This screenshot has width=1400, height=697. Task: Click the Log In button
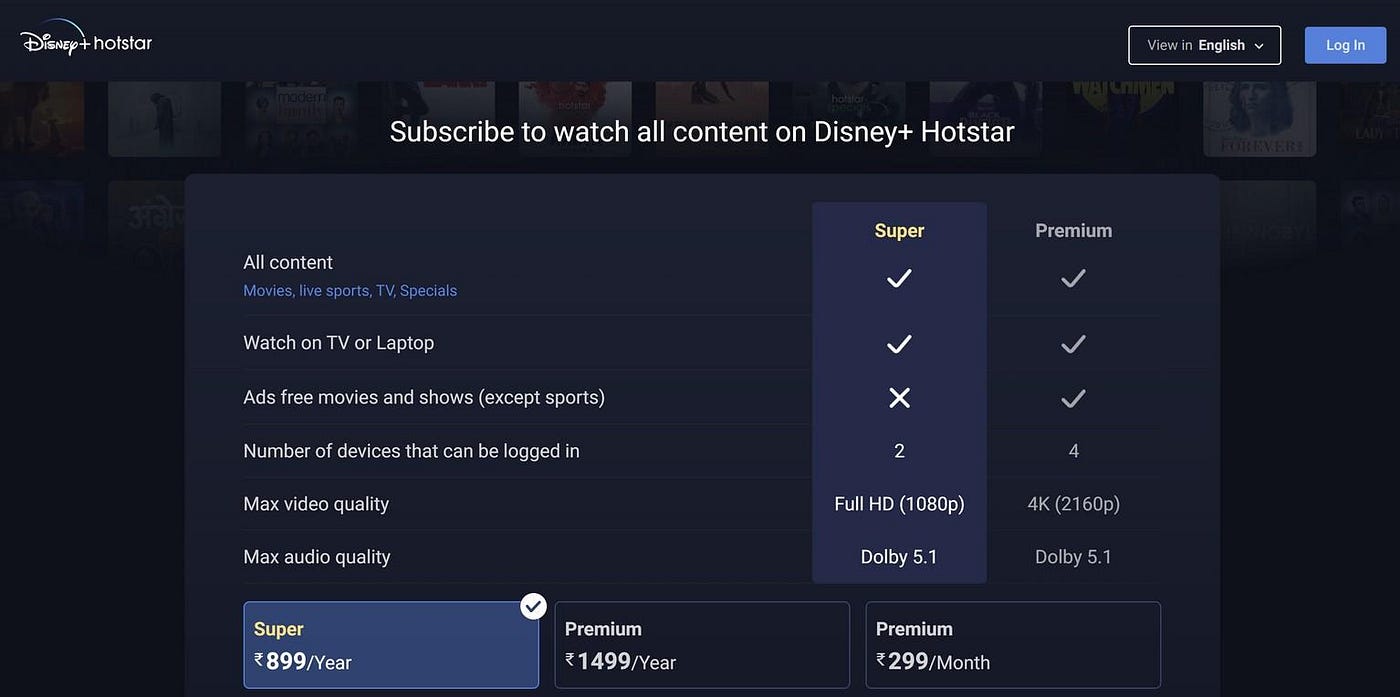pyautogui.click(x=1345, y=45)
